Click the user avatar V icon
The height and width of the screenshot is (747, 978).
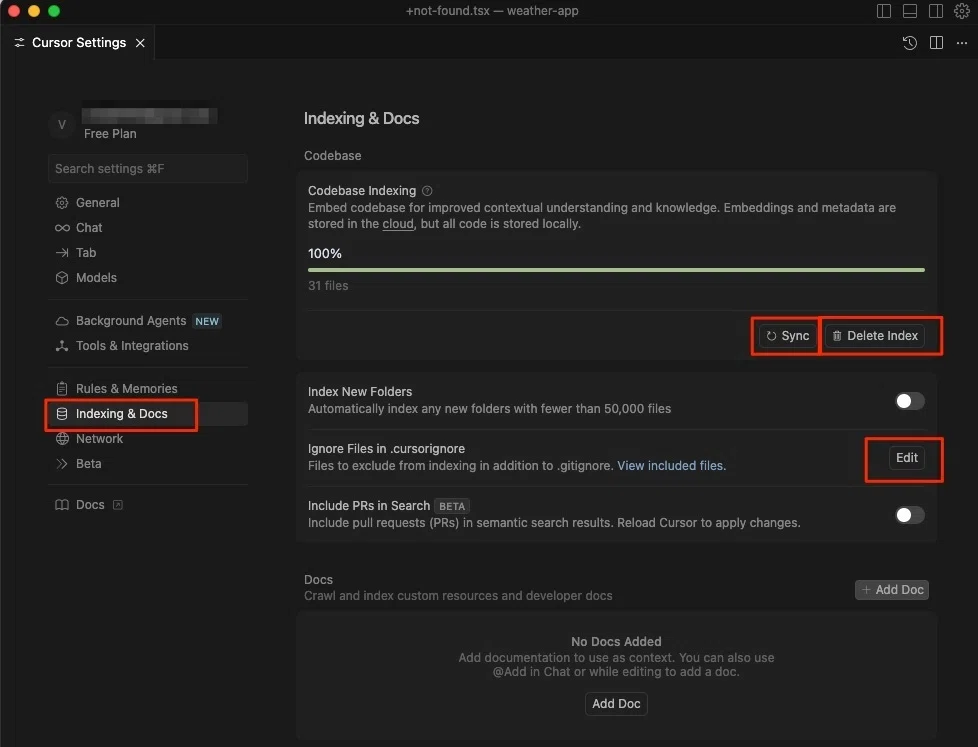[x=62, y=124]
